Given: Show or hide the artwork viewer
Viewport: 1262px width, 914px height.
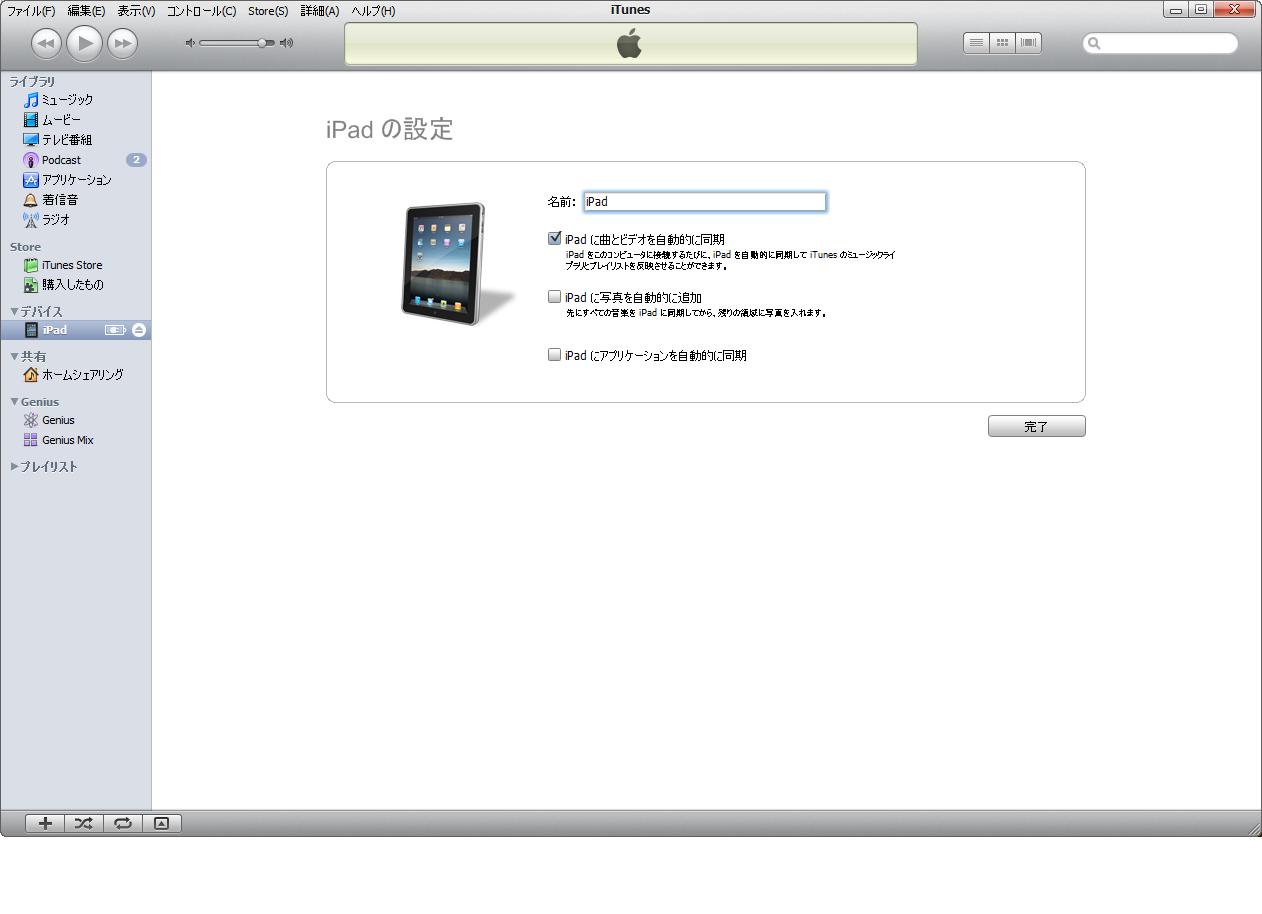Looking at the screenshot, I should point(162,823).
